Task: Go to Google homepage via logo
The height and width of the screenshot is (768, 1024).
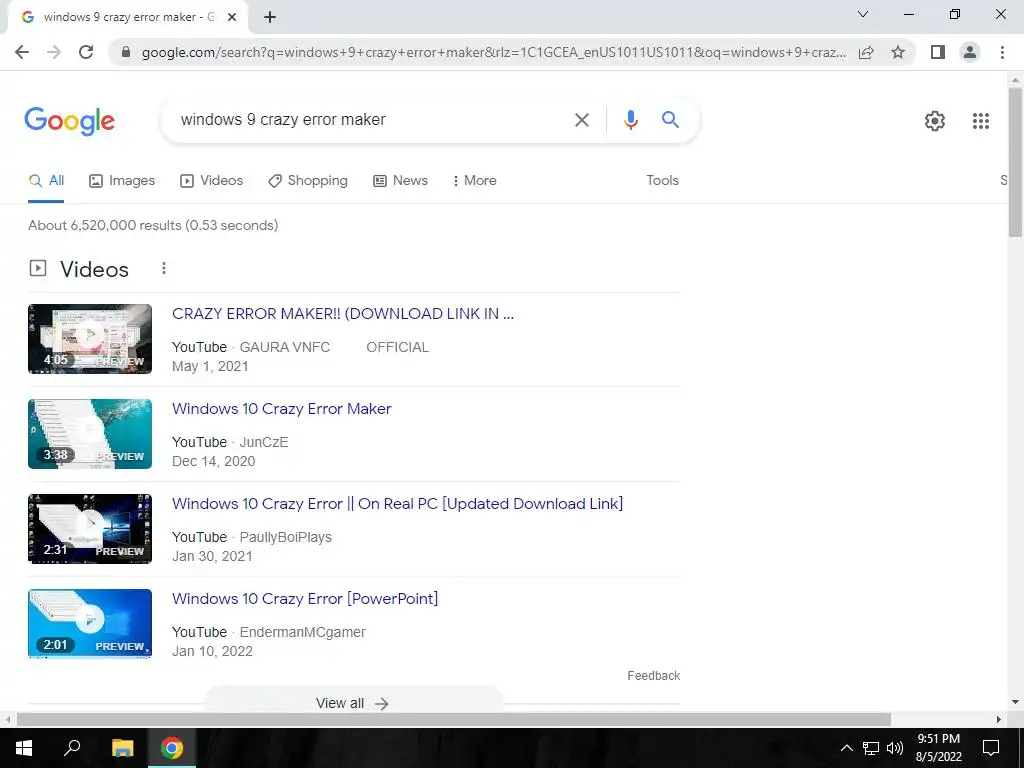Action: click(x=69, y=121)
